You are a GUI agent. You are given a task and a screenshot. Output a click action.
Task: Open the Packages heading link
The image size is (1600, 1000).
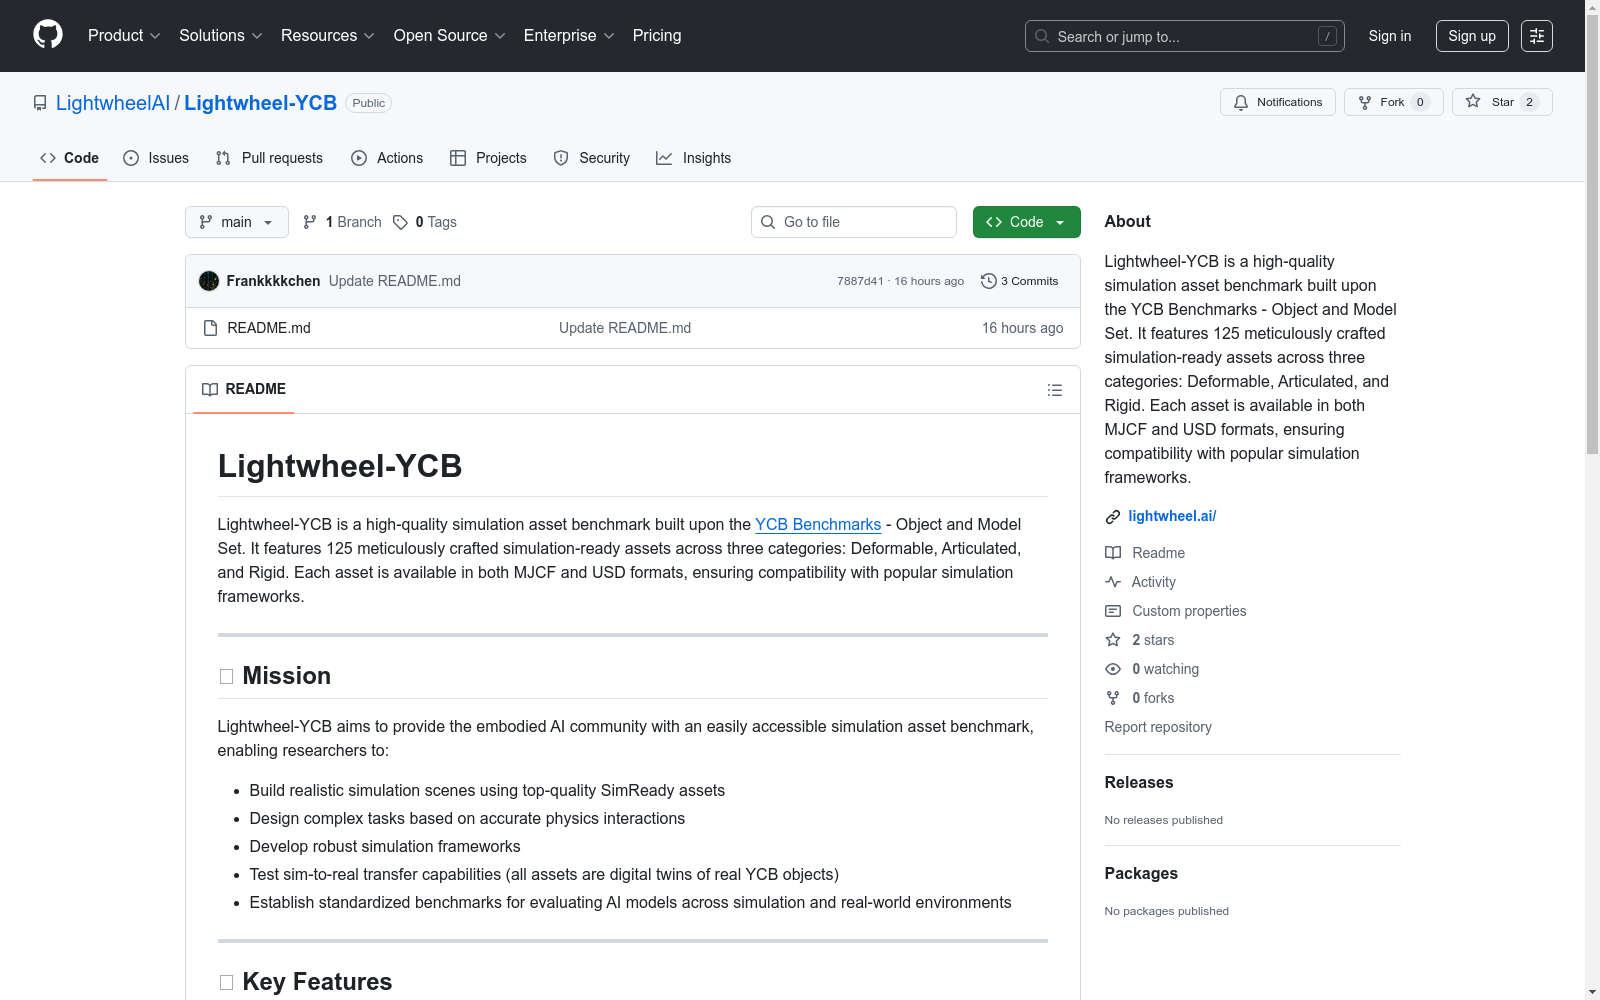1141,873
